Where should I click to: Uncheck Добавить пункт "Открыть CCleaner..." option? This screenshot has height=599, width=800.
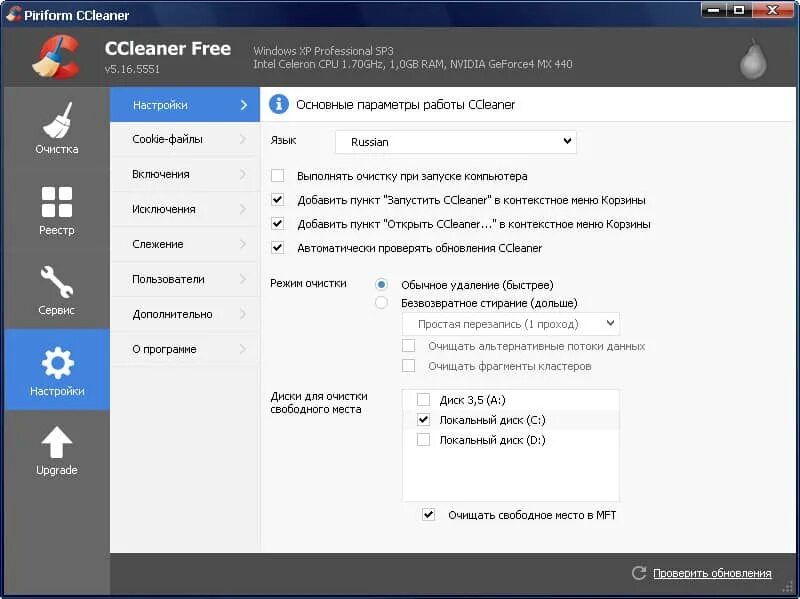[278, 223]
